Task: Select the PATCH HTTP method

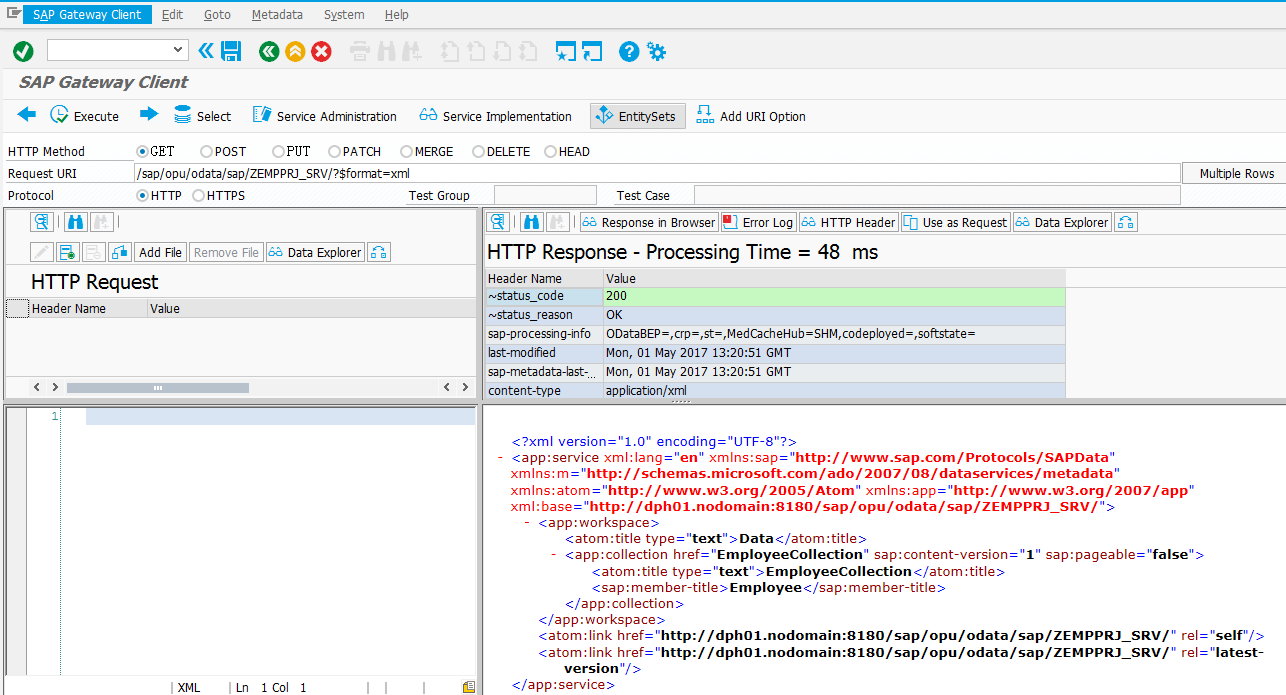Action: (x=334, y=152)
